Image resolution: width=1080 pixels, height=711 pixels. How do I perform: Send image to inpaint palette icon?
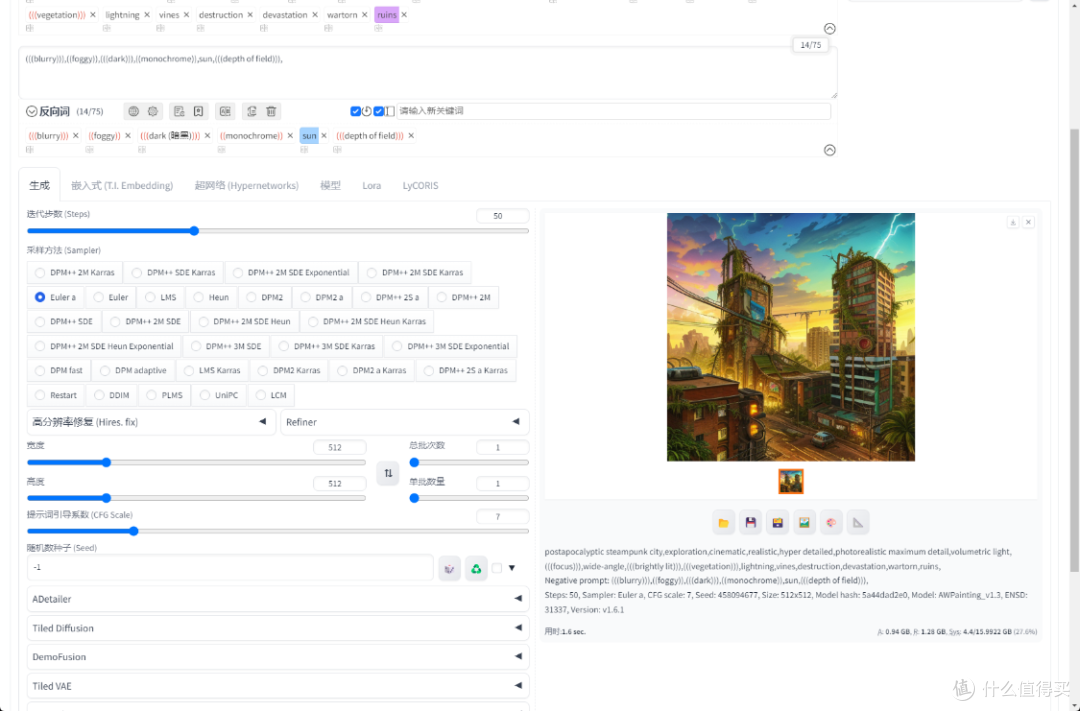click(x=831, y=523)
